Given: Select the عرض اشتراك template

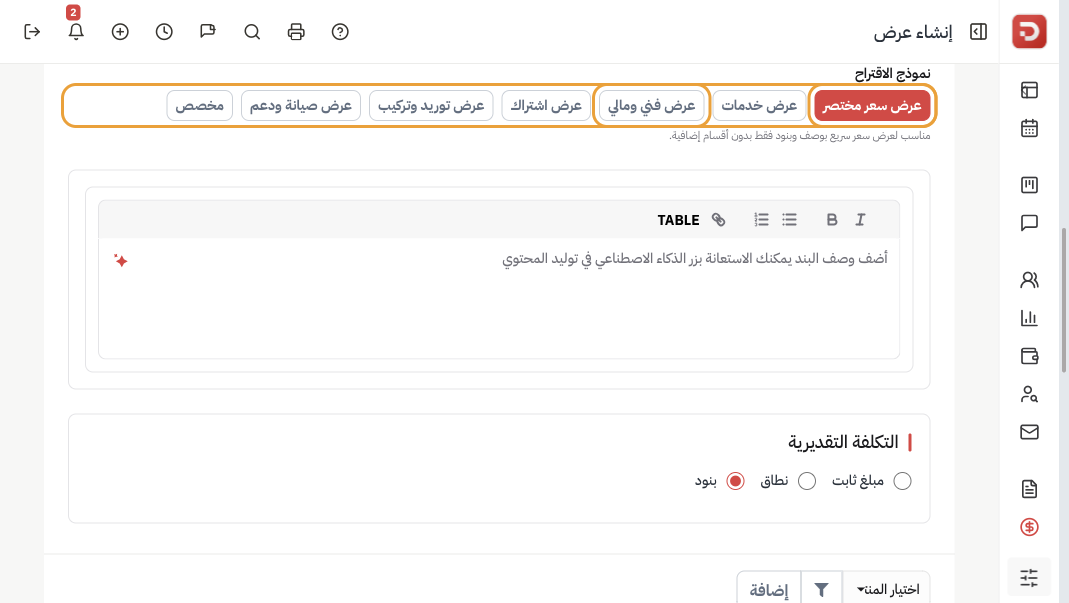Looking at the screenshot, I should (x=546, y=106).
